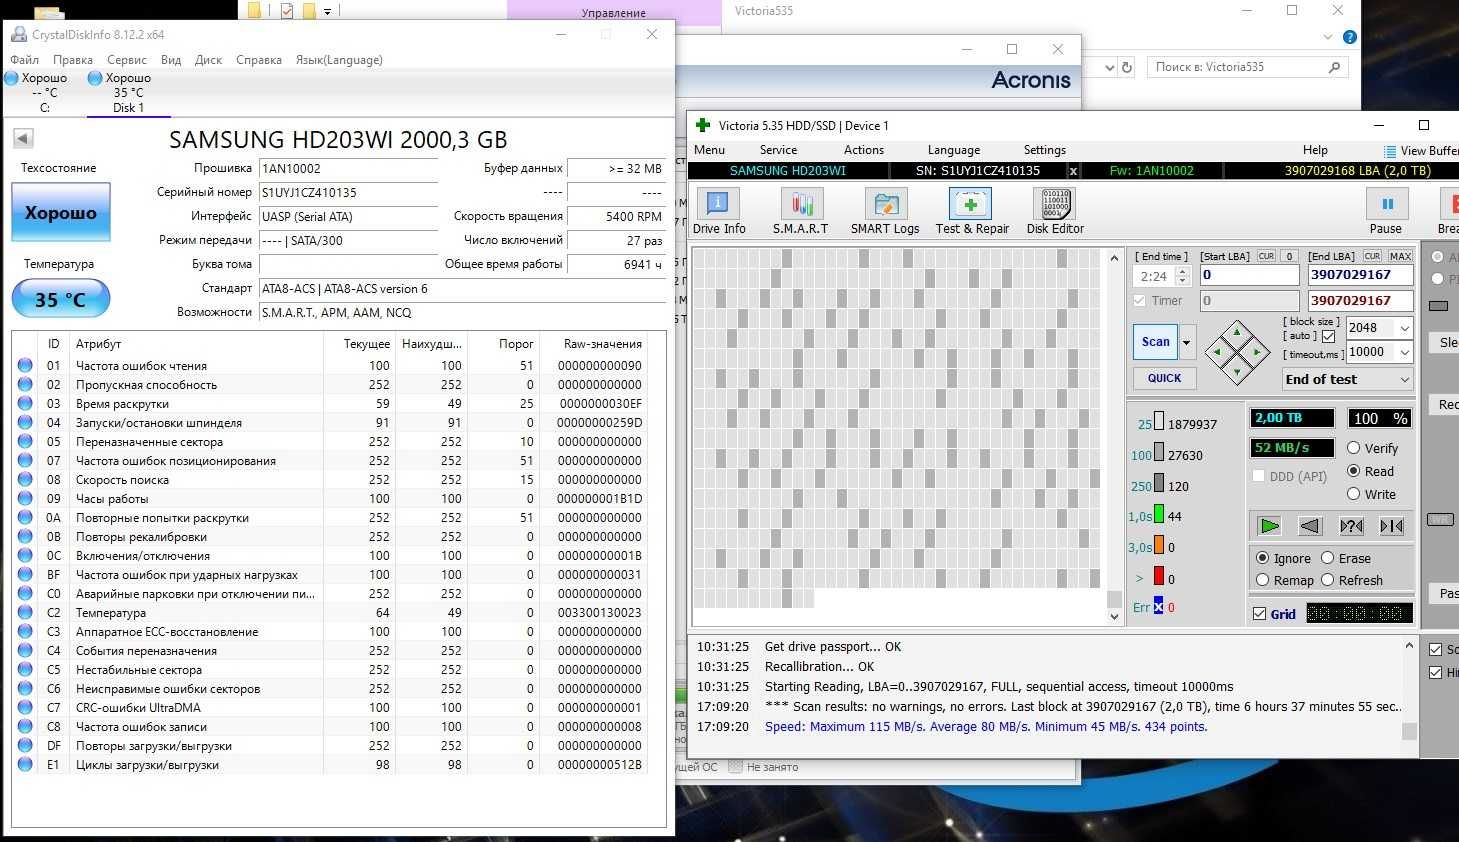This screenshot has width=1459, height=842.
Task: Click the green play start-scan button
Action: click(1269, 526)
